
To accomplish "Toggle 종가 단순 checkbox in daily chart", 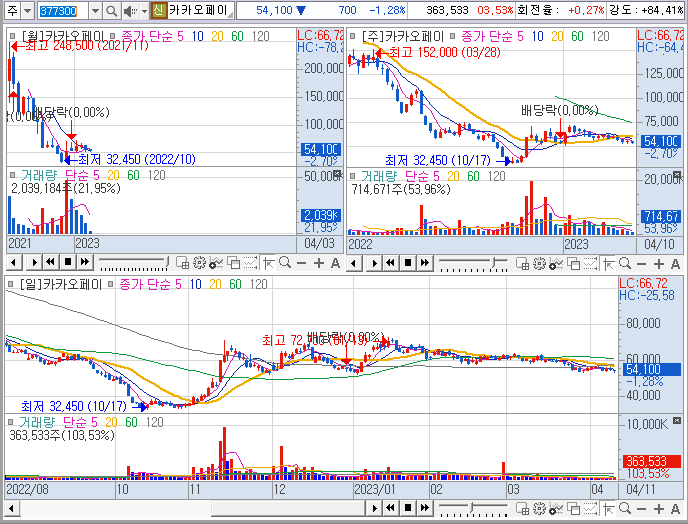I will [x=111, y=284].
